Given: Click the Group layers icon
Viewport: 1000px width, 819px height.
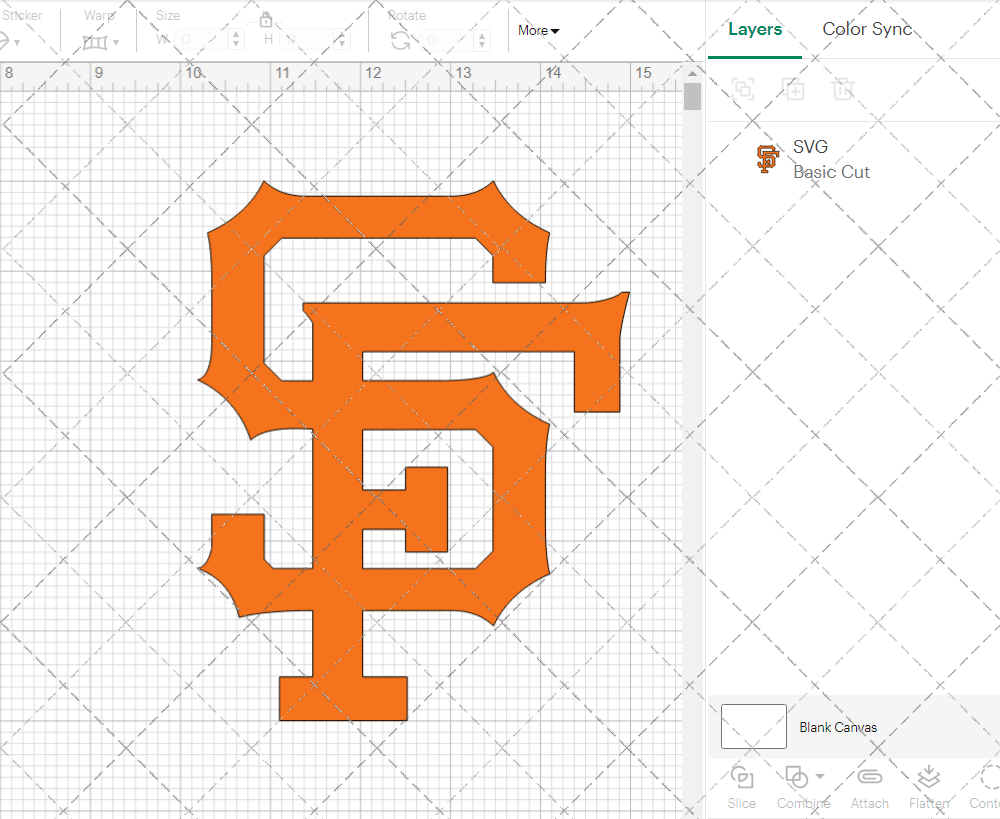Looking at the screenshot, I should (742, 89).
